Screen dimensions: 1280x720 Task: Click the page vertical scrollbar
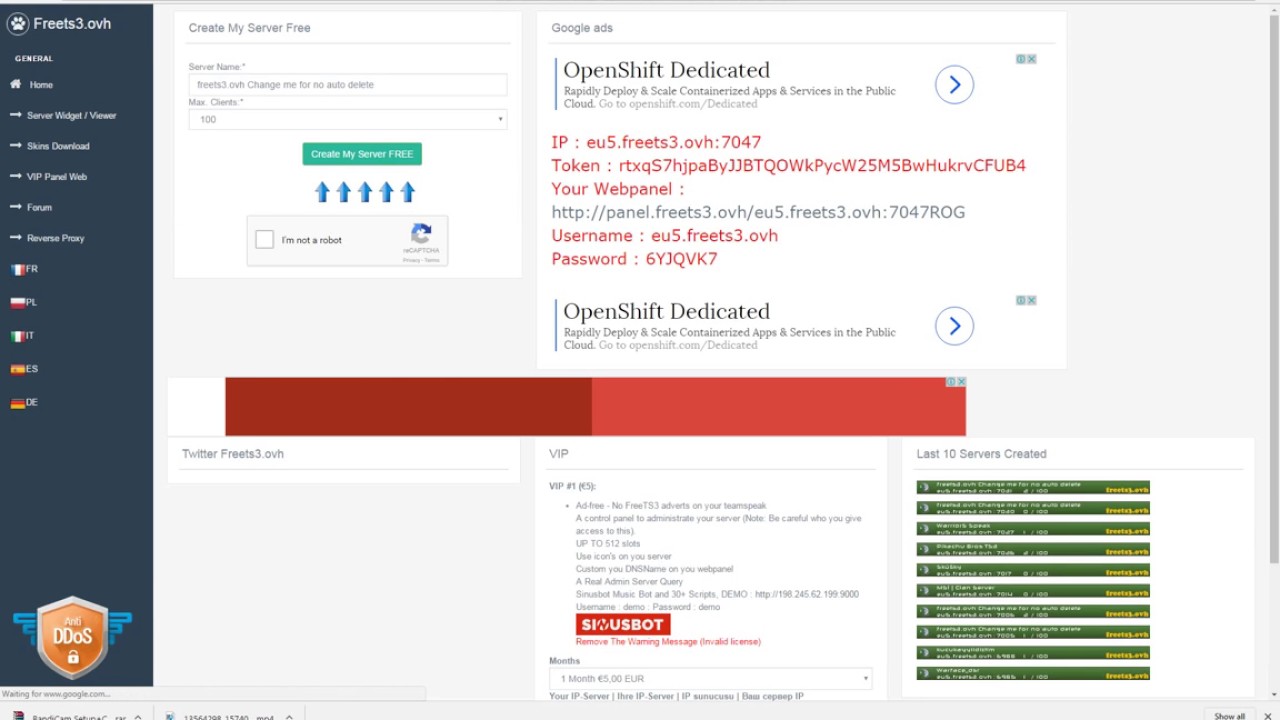1273,290
